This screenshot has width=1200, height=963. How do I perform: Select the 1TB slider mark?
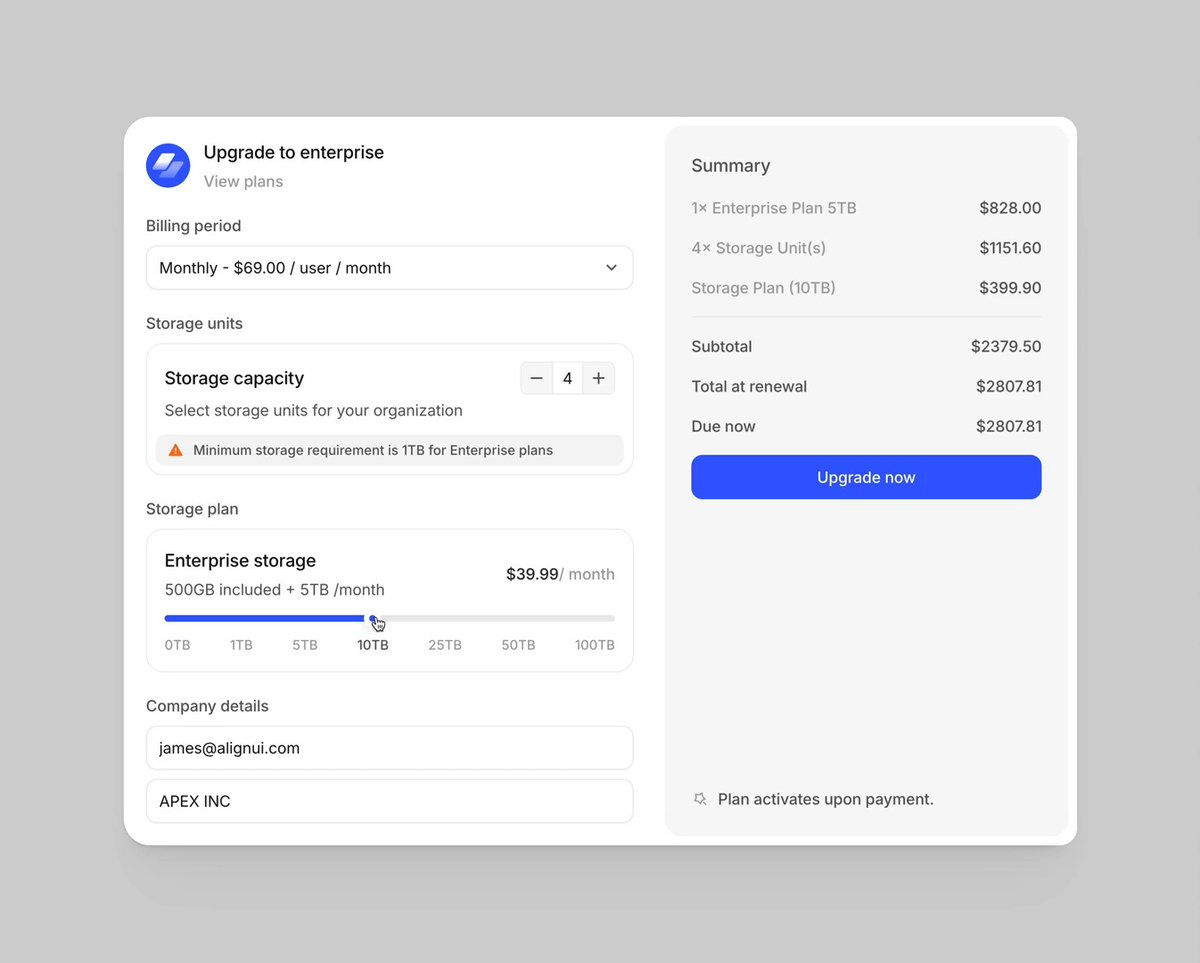click(x=241, y=645)
